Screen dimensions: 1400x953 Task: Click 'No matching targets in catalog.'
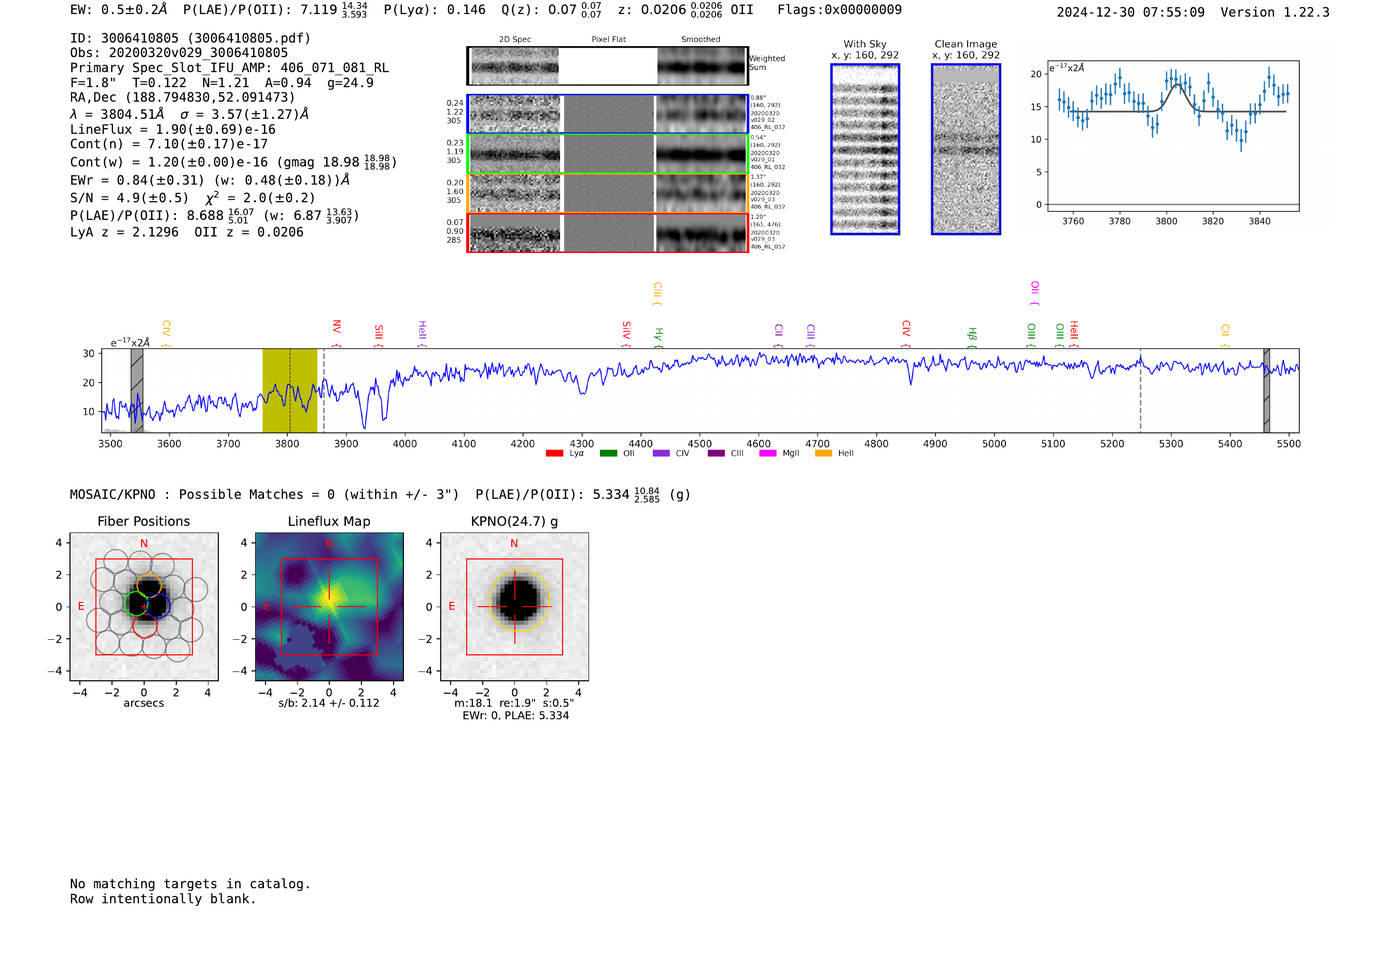[x=190, y=884]
